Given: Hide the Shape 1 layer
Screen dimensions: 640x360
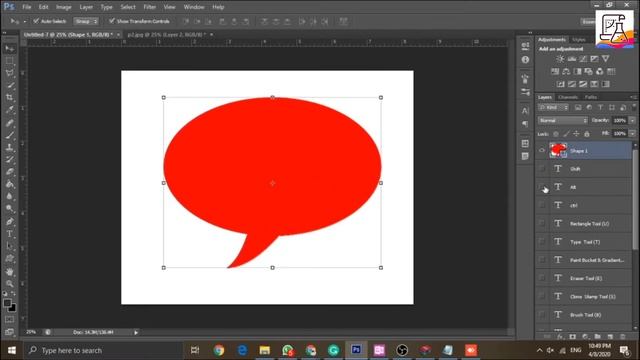Looking at the screenshot, I should click(x=542, y=151).
